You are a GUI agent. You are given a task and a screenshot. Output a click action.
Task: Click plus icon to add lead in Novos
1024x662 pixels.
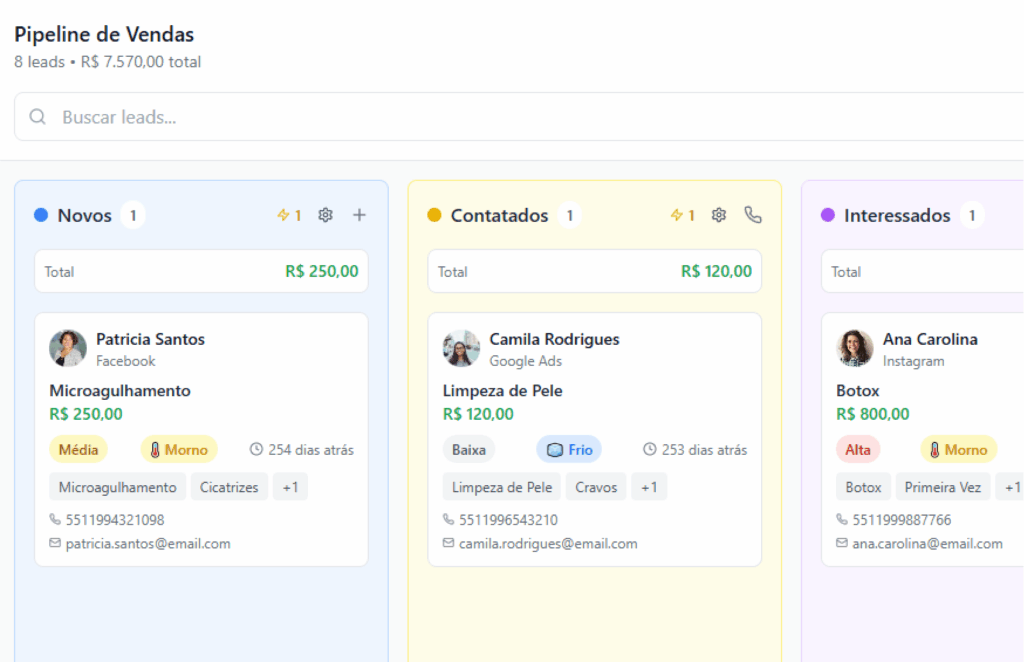359,215
